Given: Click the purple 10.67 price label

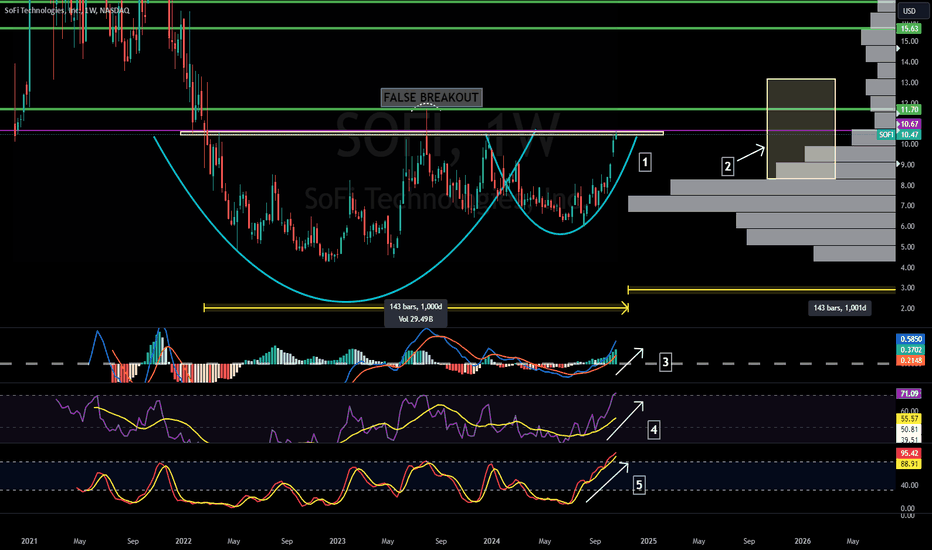Looking at the screenshot, I should [909, 124].
